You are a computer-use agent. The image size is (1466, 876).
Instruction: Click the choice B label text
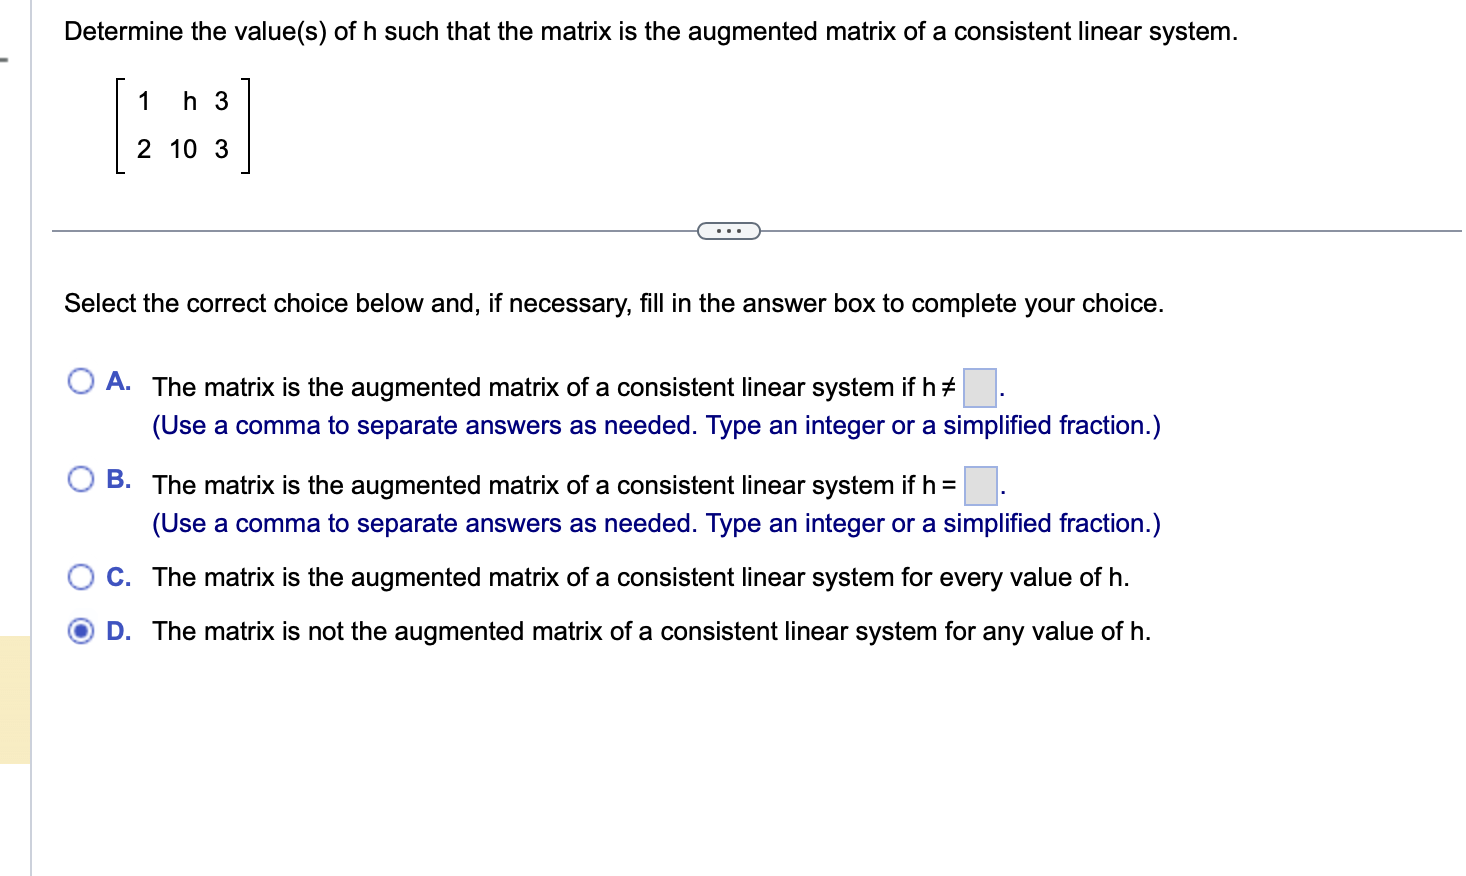pyautogui.click(x=119, y=479)
